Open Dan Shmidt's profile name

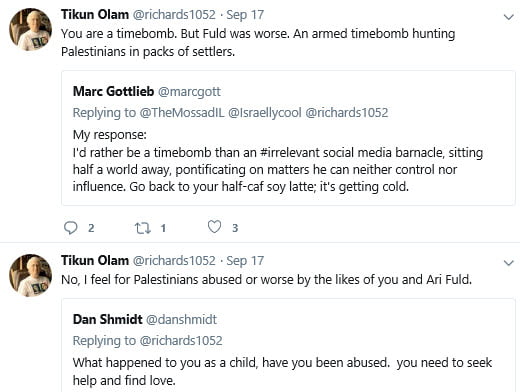click(x=108, y=319)
